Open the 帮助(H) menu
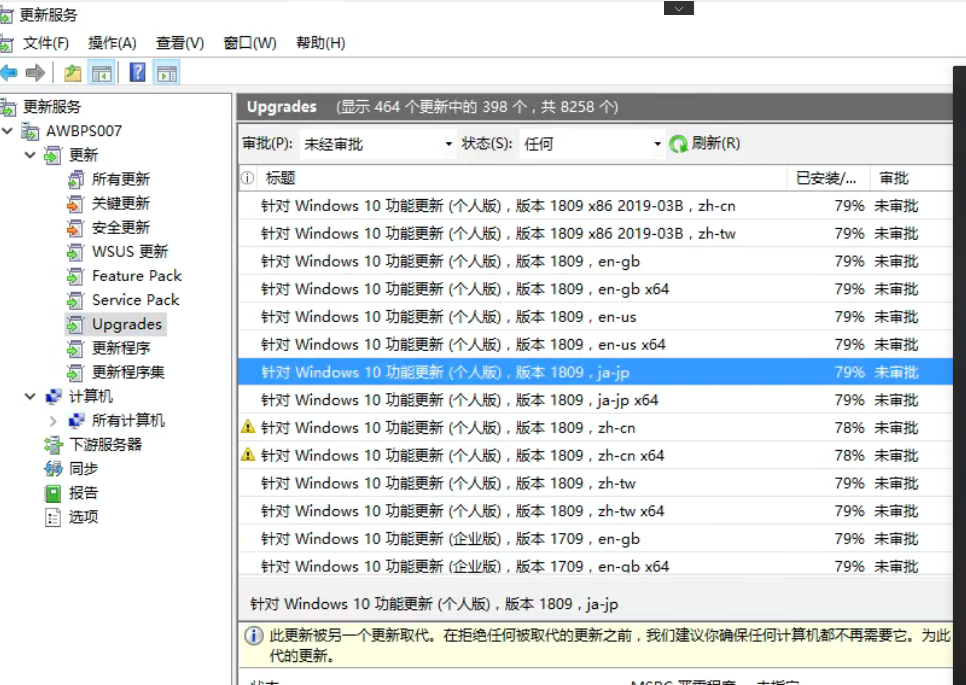966x685 pixels. 320,43
